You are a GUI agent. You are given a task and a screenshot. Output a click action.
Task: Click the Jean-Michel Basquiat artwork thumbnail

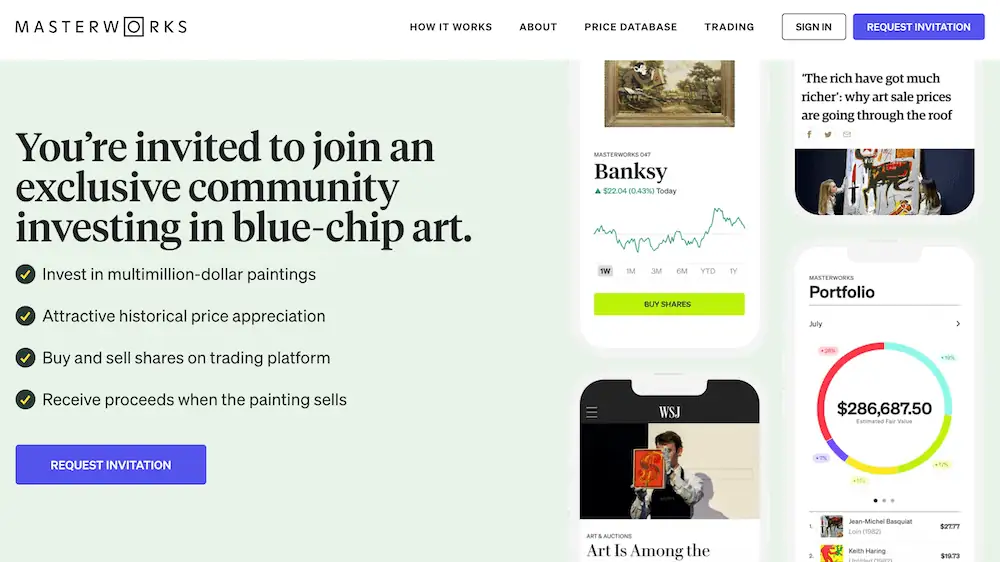832,526
